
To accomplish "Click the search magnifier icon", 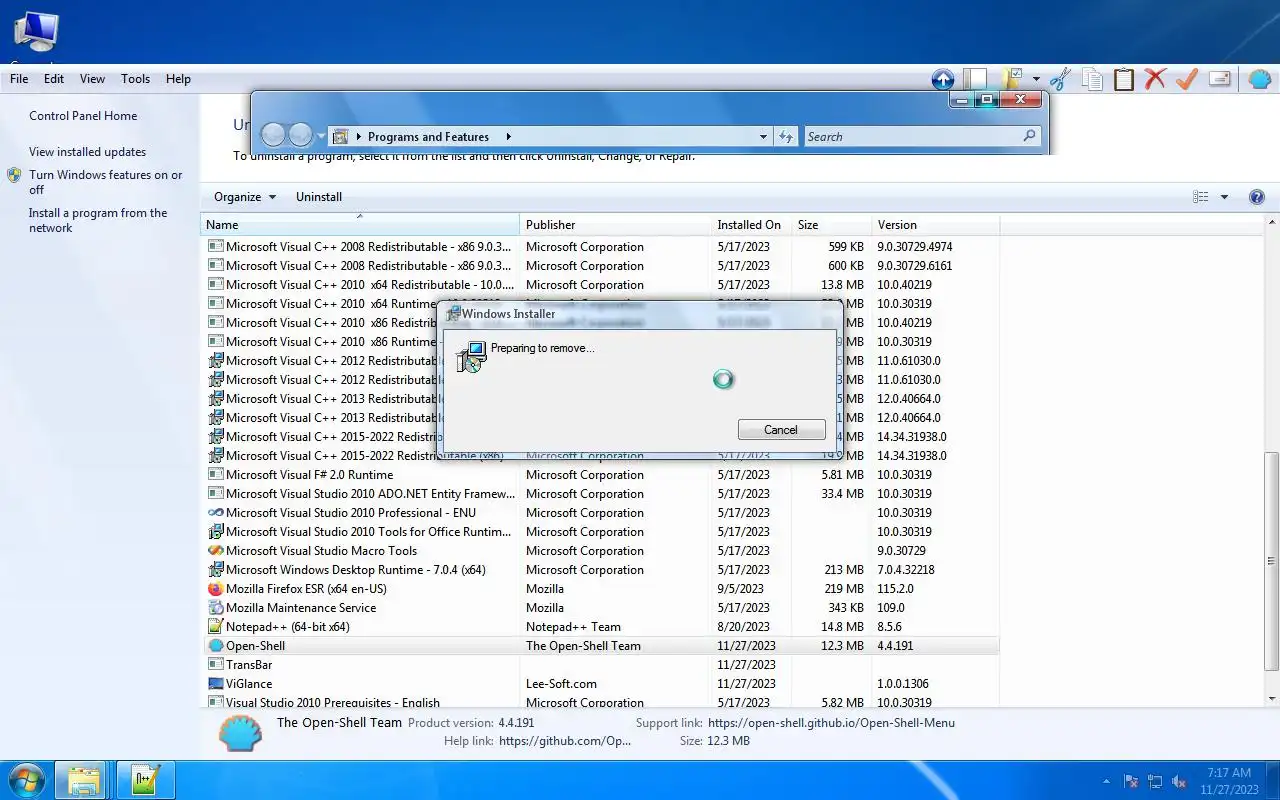I will (x=1029, y=136).
